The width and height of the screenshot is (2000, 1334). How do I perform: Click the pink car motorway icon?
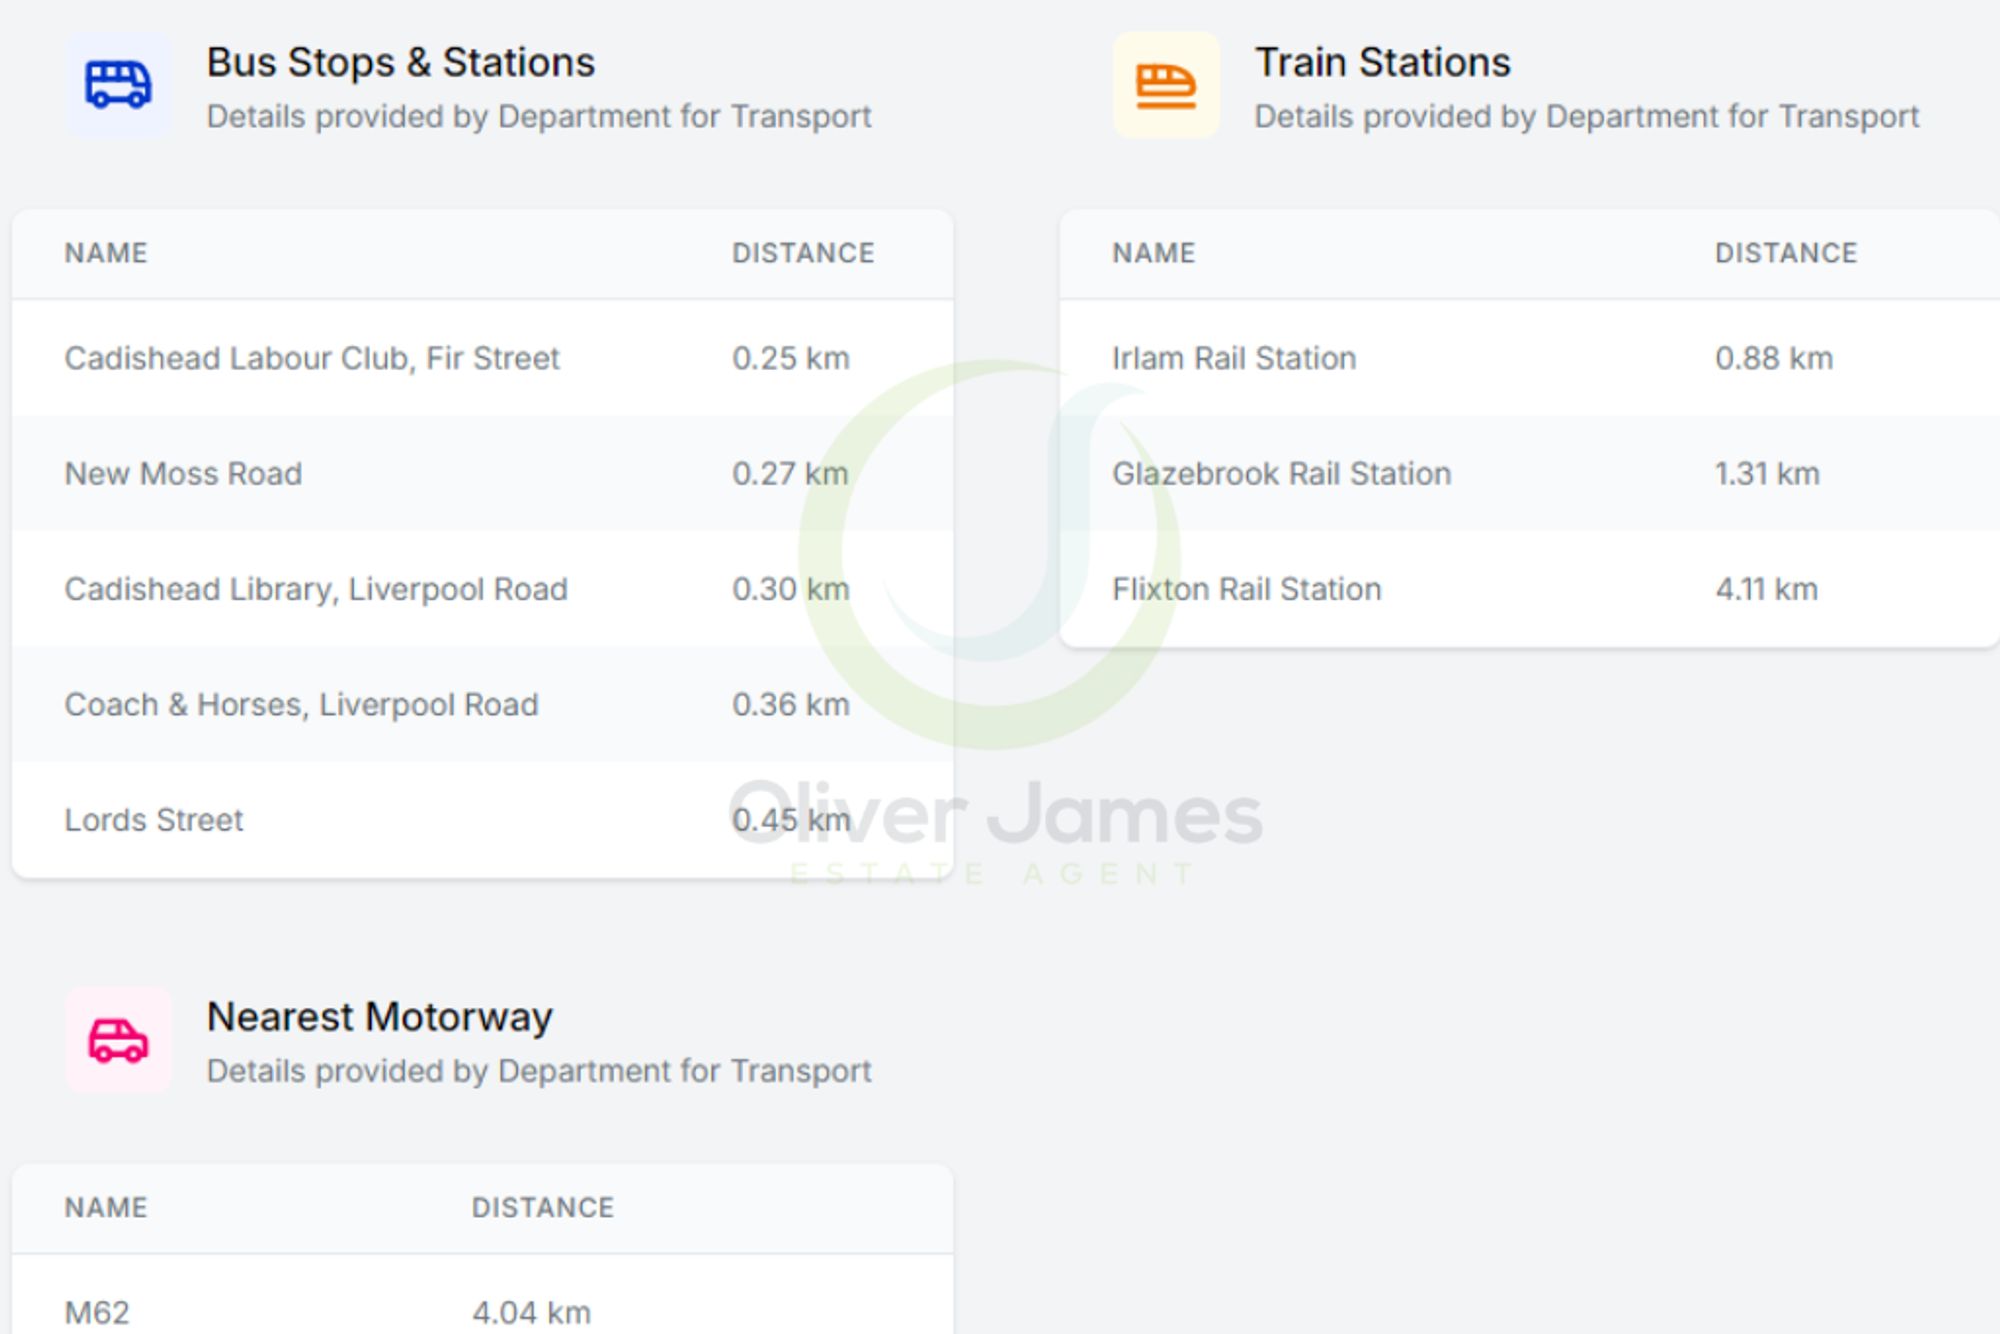click(x=118, y=1040)
